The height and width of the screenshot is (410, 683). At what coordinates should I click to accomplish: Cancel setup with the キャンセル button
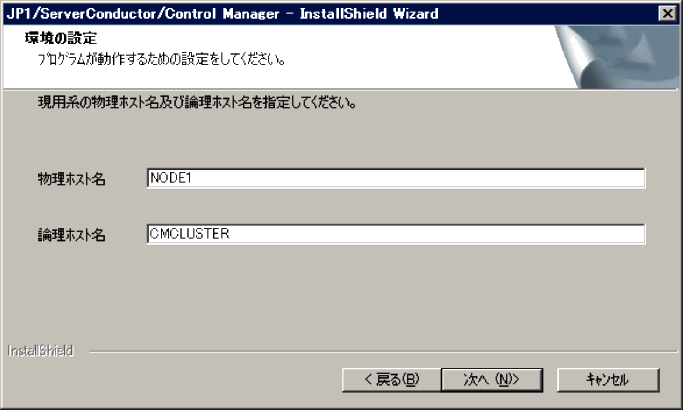tap(608, 380)
